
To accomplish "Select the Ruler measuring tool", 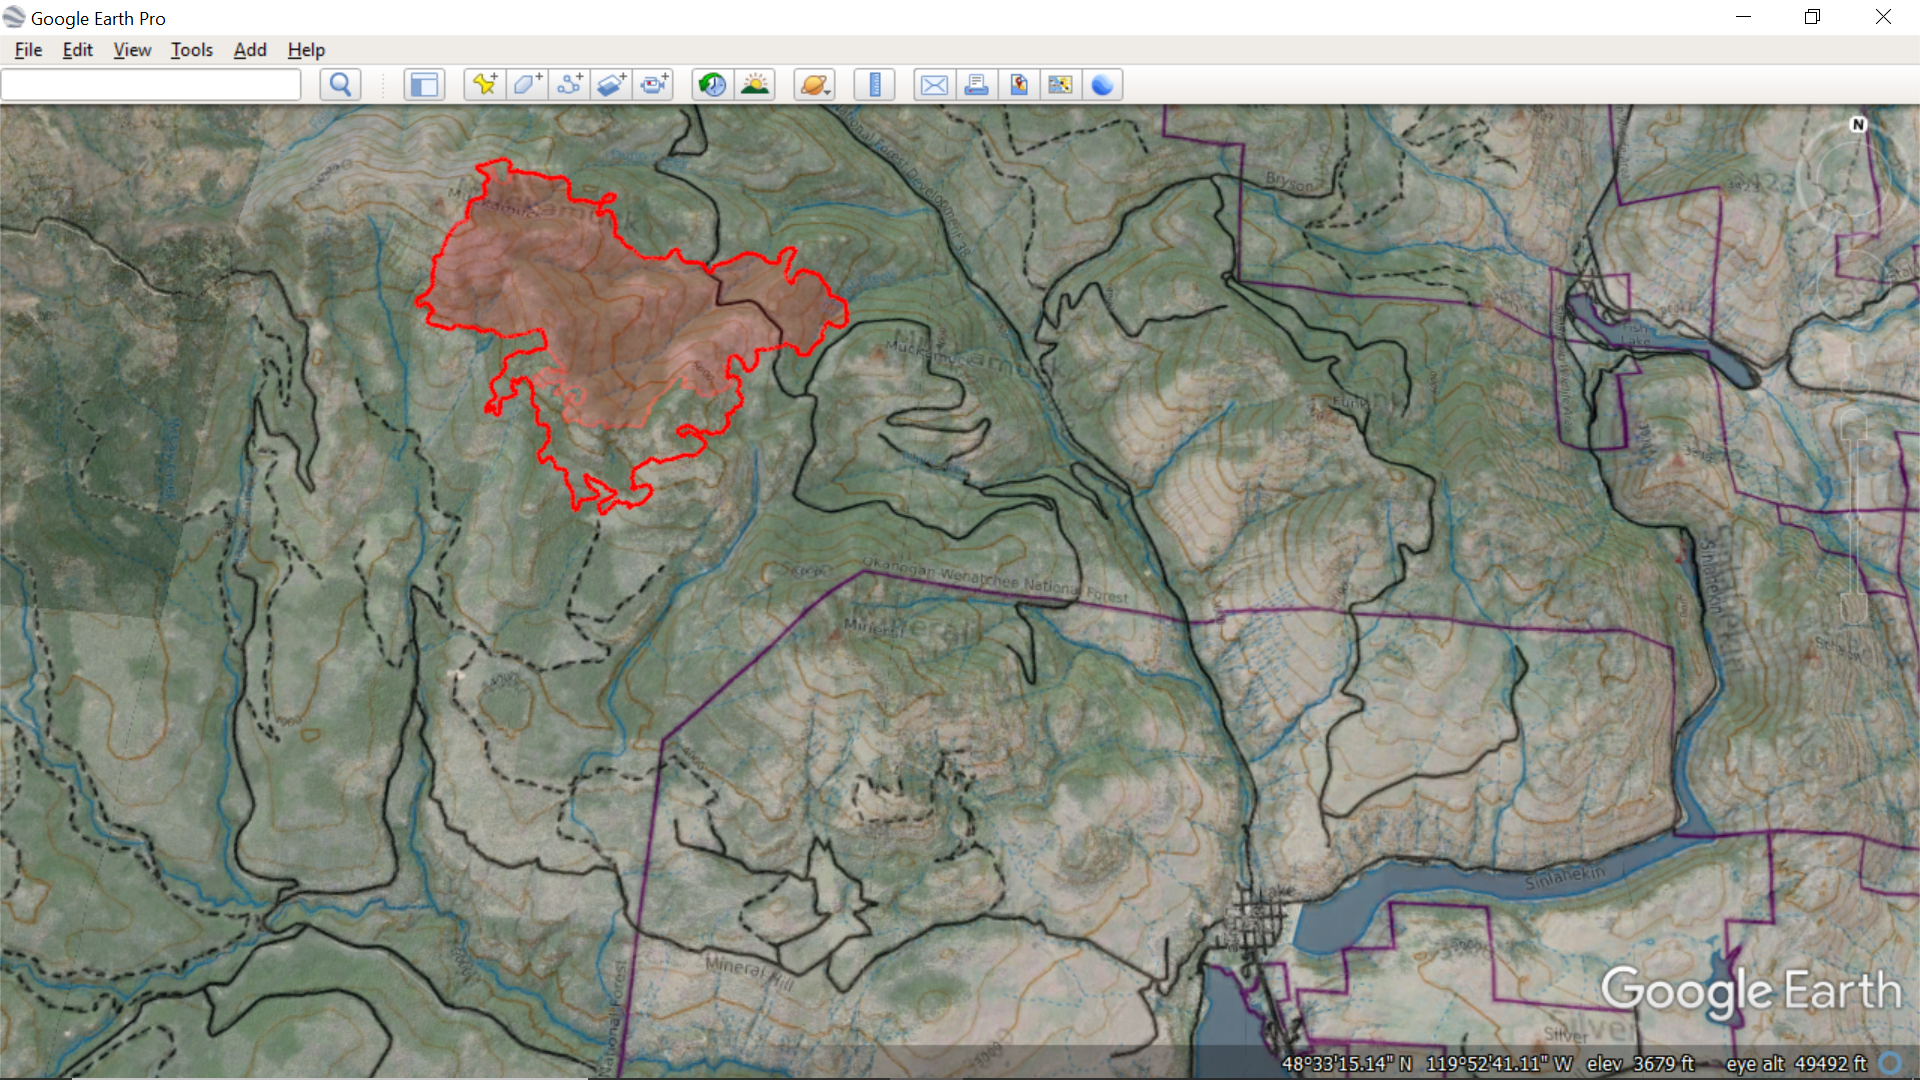I will (x=874, y=85).
